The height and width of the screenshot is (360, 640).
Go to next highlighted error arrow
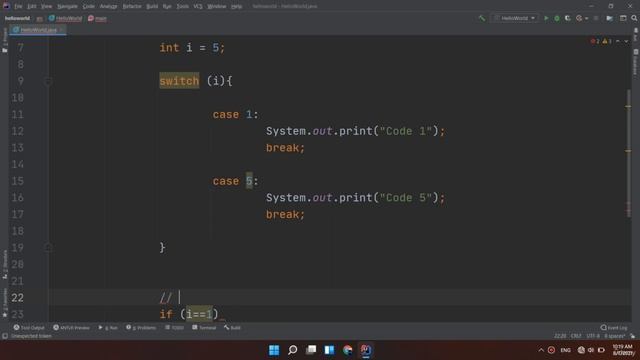pyautogui.click(x=626, y=41)
